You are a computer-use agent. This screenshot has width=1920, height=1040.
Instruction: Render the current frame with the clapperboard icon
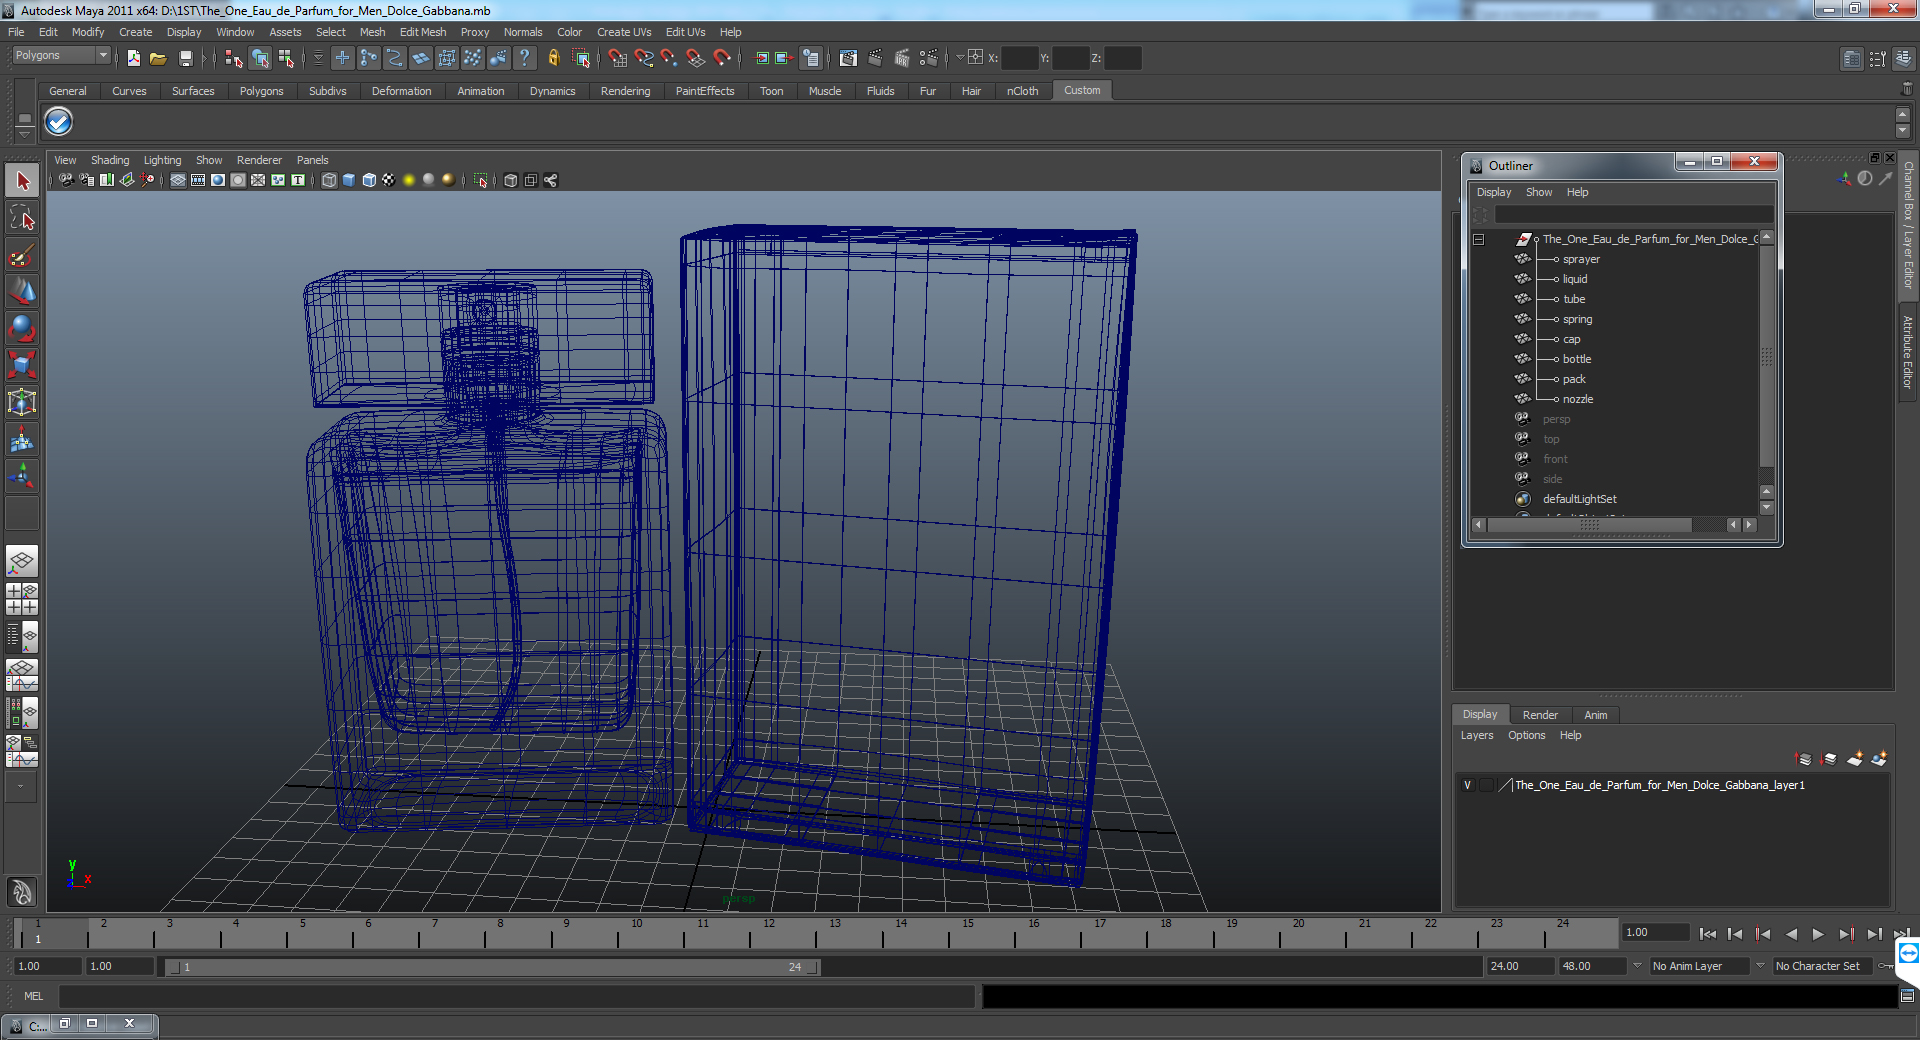point(875,58)
